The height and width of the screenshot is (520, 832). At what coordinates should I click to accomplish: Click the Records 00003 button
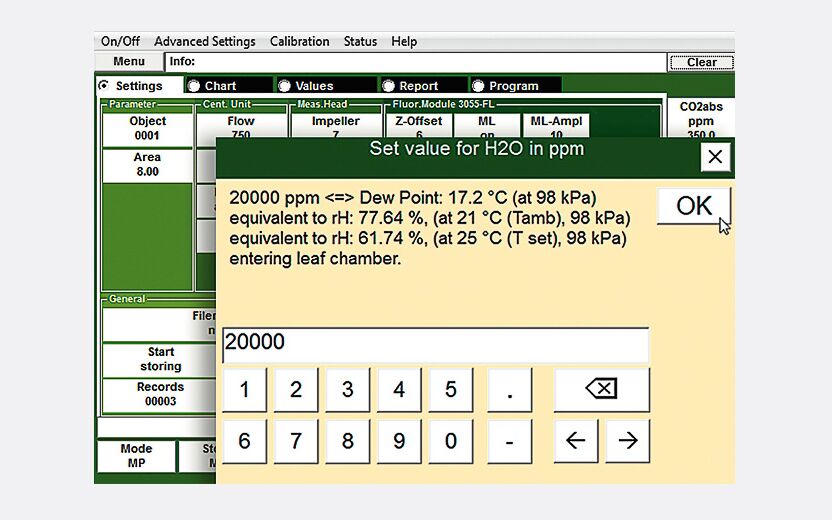click(x=159, y=394)
